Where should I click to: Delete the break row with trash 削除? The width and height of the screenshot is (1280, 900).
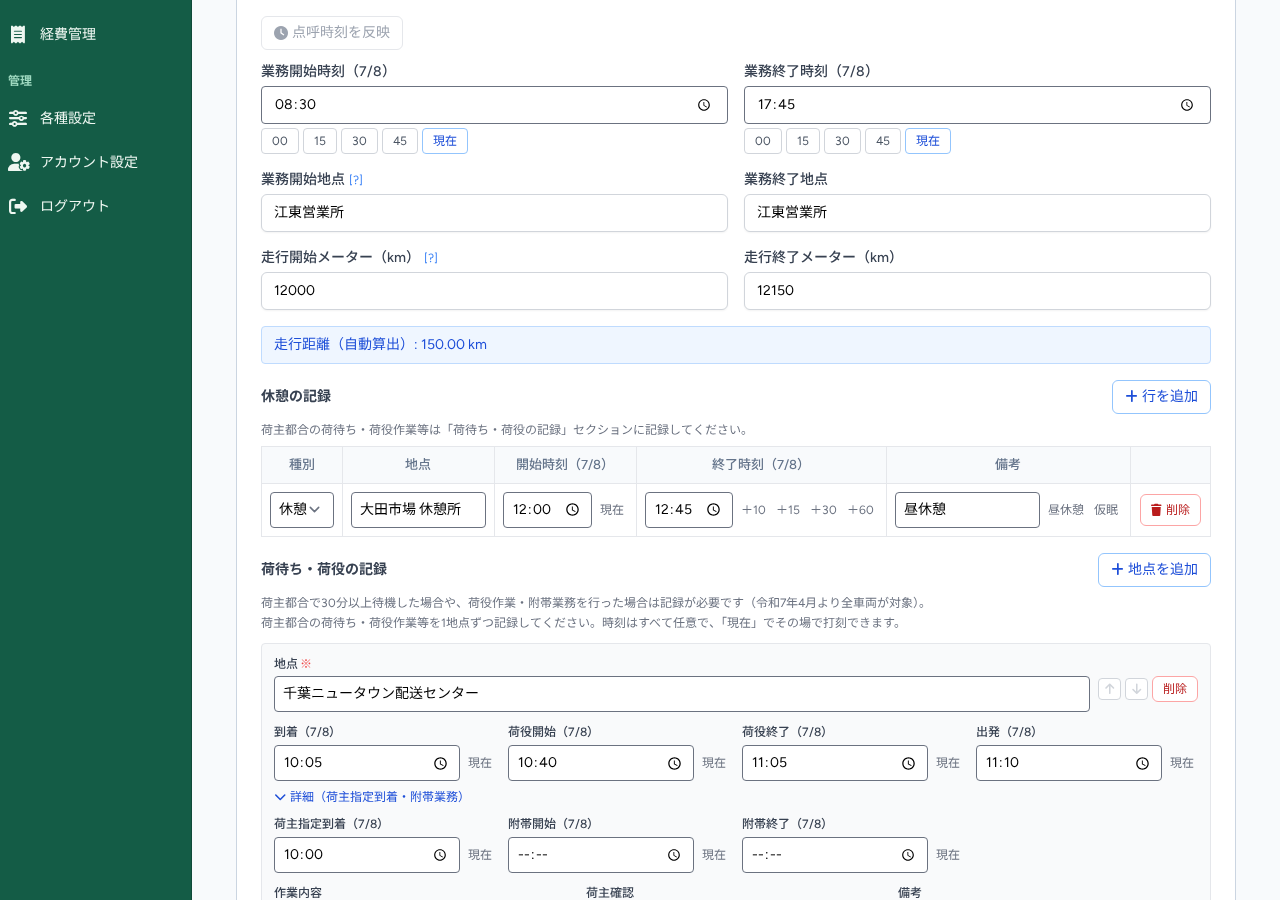pos(1170,510)
